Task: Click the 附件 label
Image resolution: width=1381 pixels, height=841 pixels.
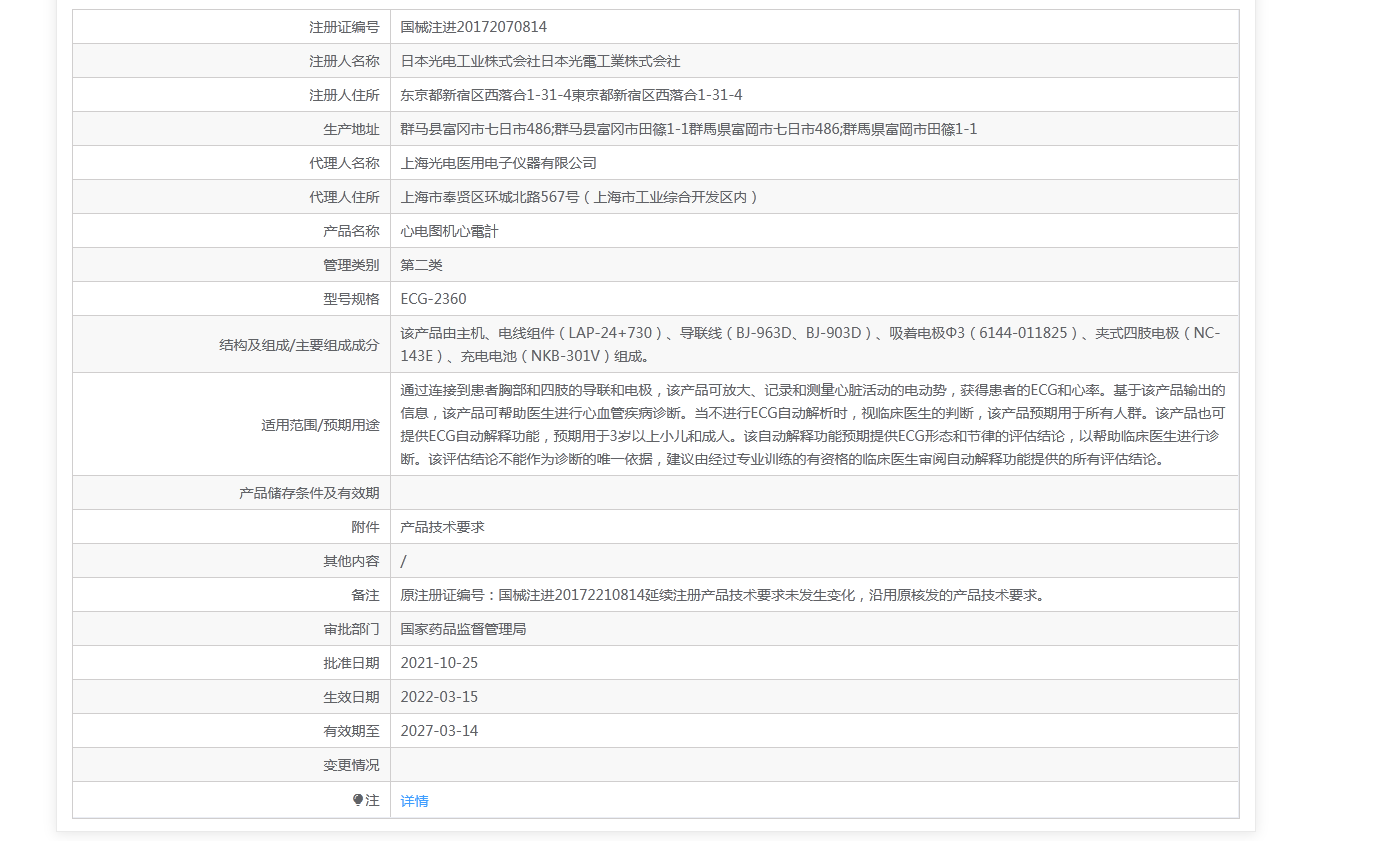Action: pyautogui.click(x=366, y=527)
